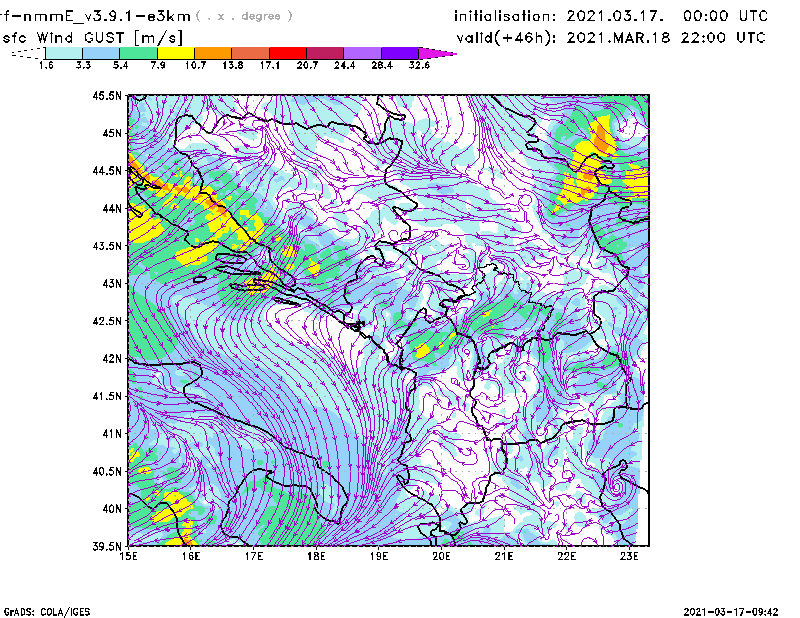Click the 20E longitude label
Viewport: 800px width, 618px height.
441,556
